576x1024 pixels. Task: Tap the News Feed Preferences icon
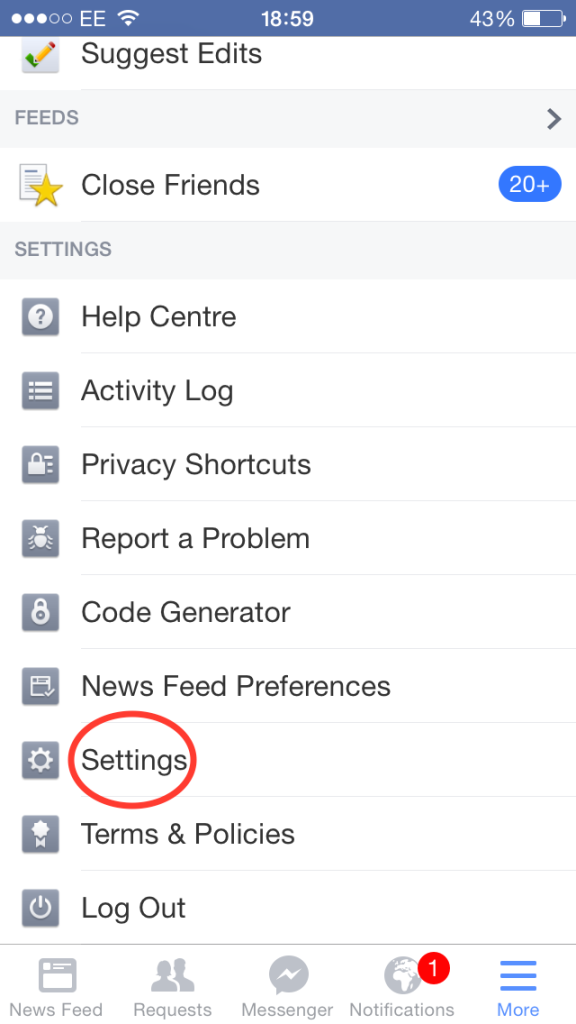40,686
